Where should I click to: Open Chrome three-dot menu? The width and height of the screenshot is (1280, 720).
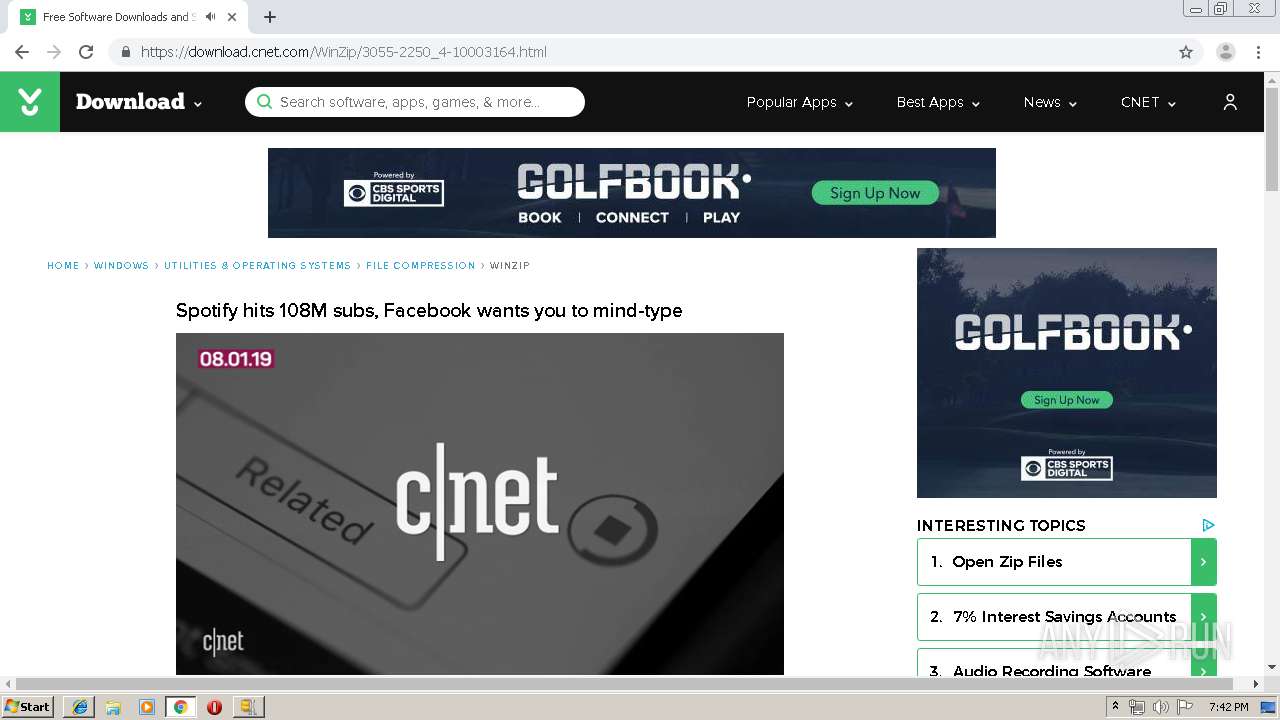tap(1258, 52)
